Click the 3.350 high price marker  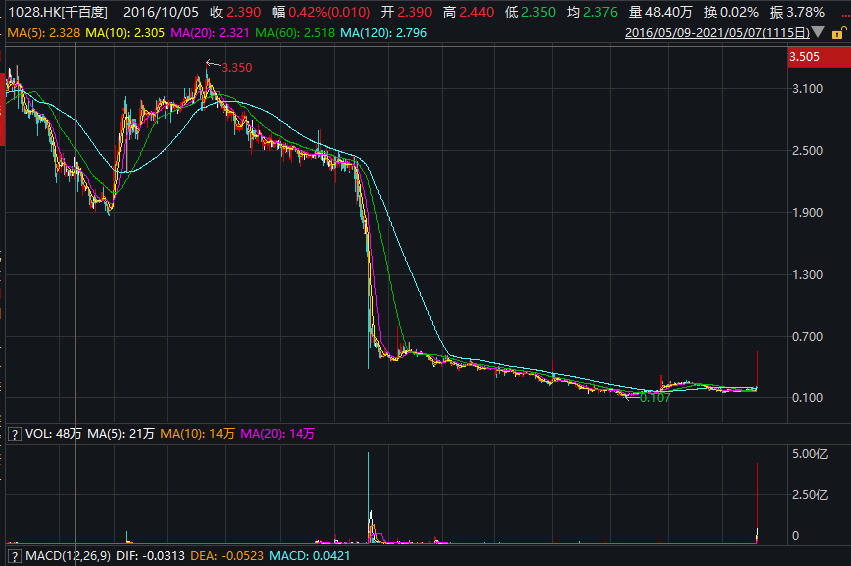click(x=236, y=67)
